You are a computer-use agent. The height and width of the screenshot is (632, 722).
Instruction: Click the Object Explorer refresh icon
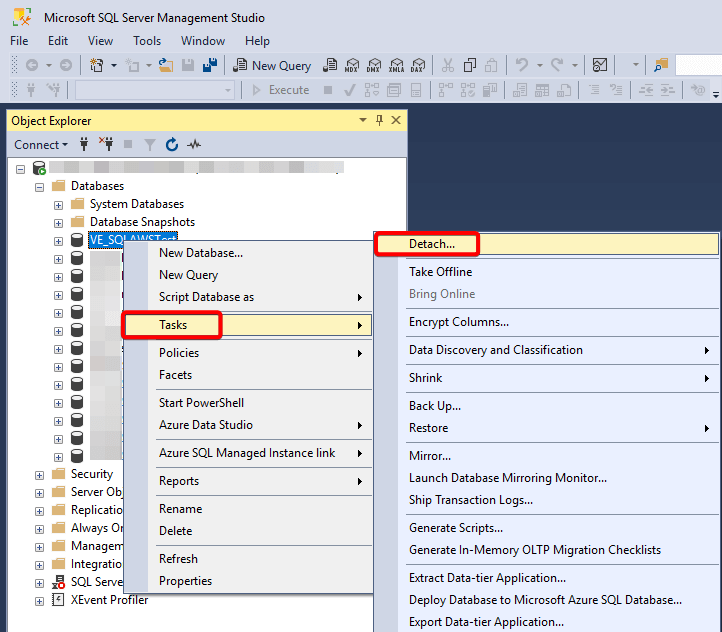pos(172,145)
